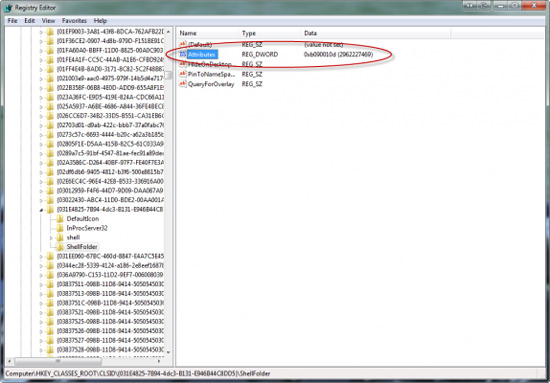Click folder icon of {01FA60A0 key
The height and width of the screenshot is (383, 550).
coord(50,51)
